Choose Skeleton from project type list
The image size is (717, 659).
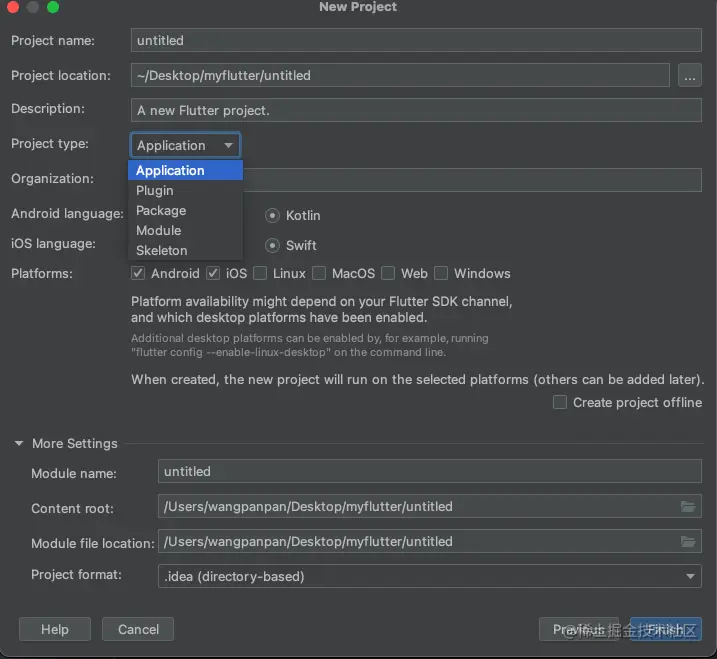(x=162, y=250)
